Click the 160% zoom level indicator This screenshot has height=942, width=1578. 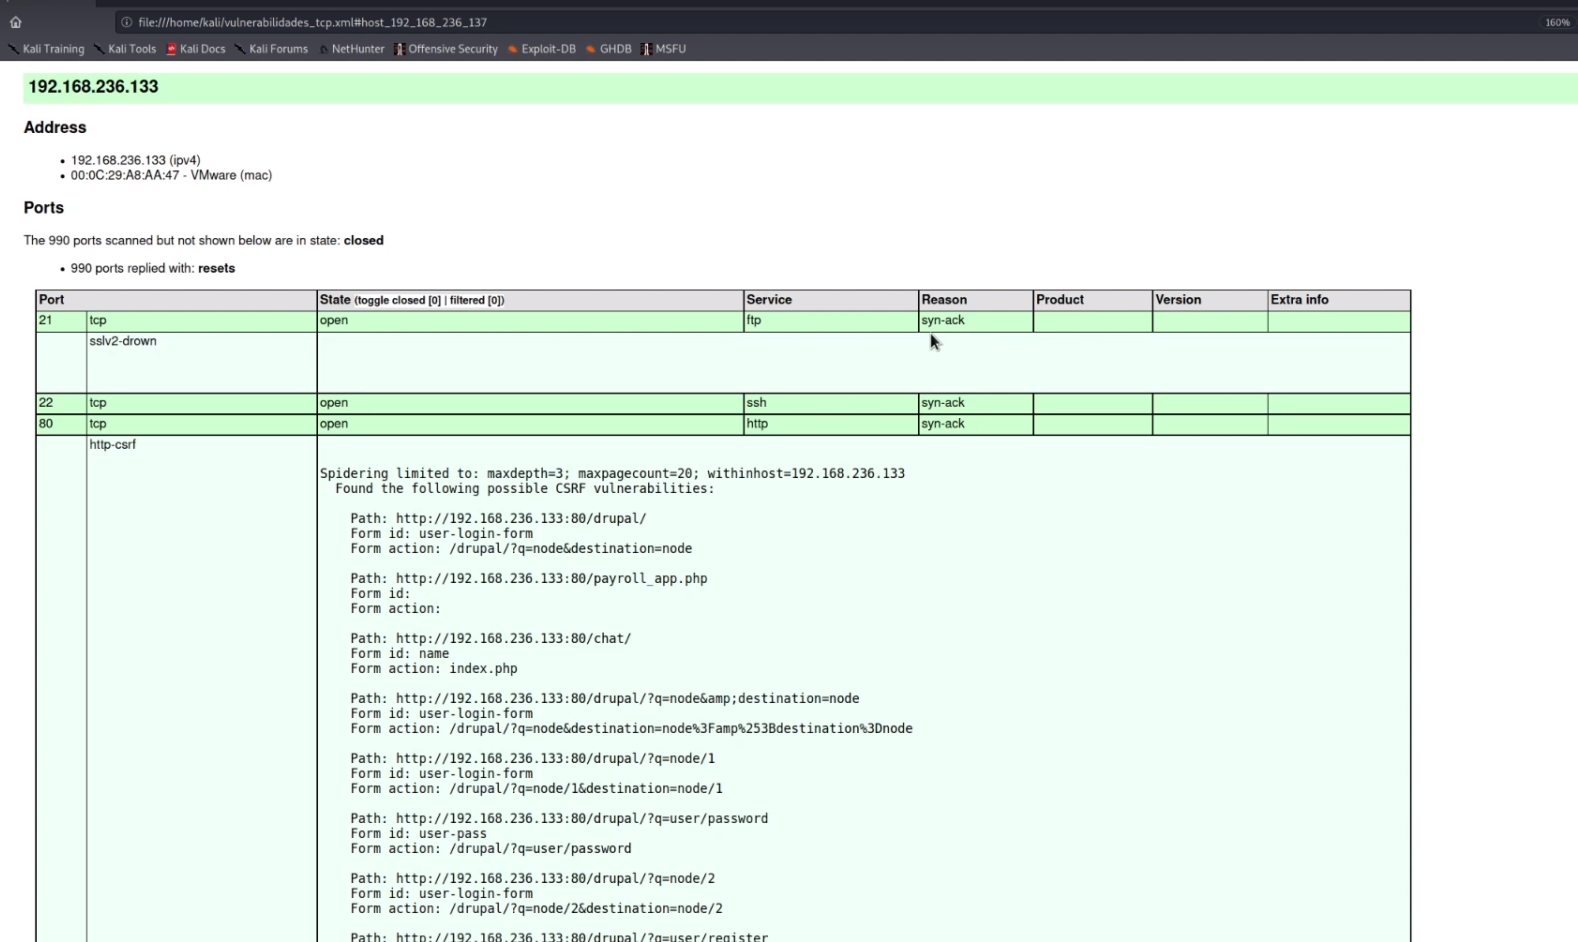(x=1557, y=22)
